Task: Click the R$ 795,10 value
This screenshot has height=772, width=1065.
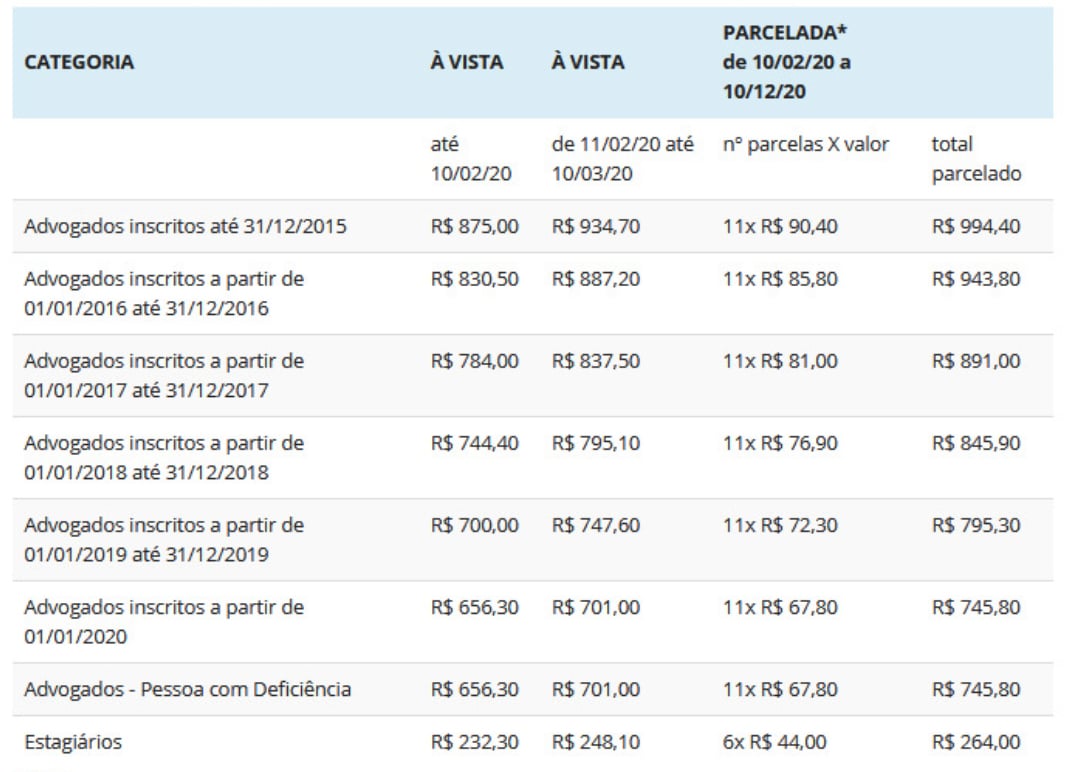Action: [x=595, y=443]
